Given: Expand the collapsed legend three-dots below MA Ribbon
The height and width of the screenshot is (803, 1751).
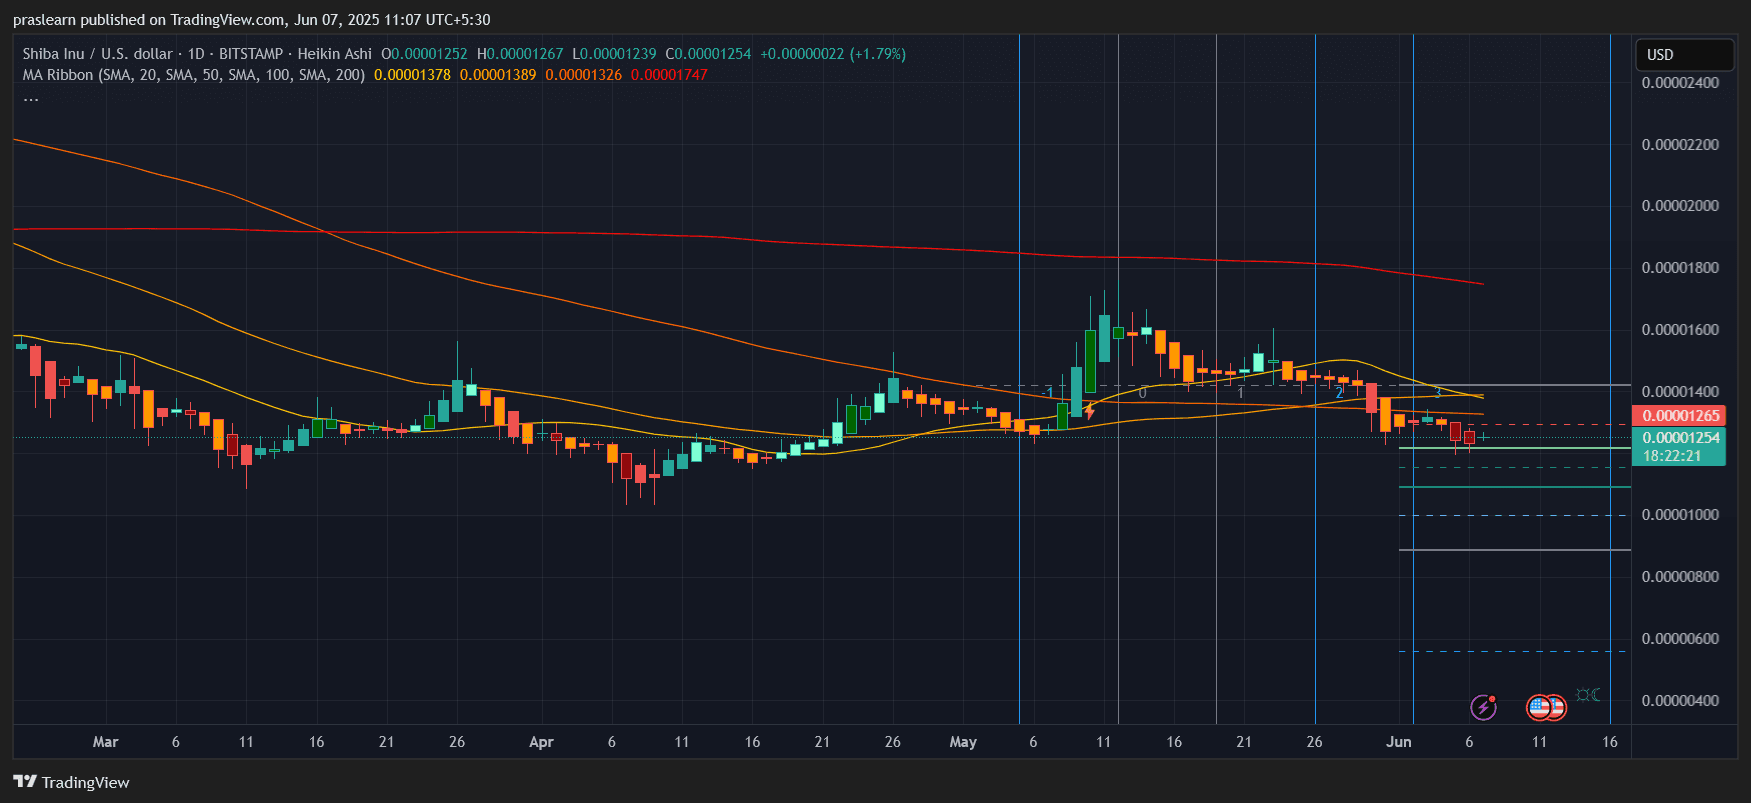Looking at the screenshot, I should point(31,97).
